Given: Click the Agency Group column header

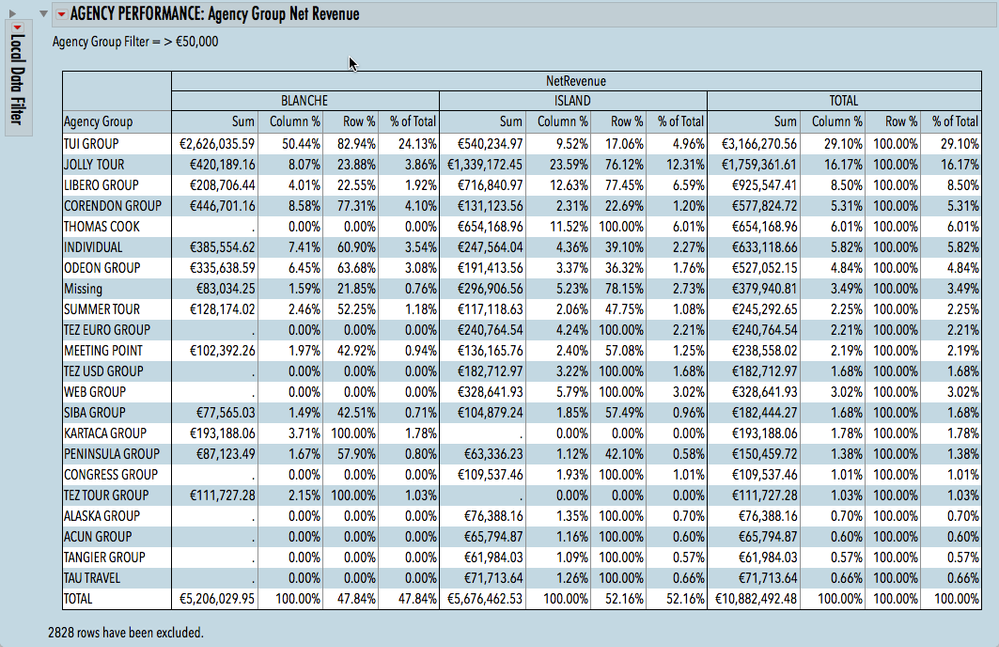Looking at the screenshot, I should point(98,122).
